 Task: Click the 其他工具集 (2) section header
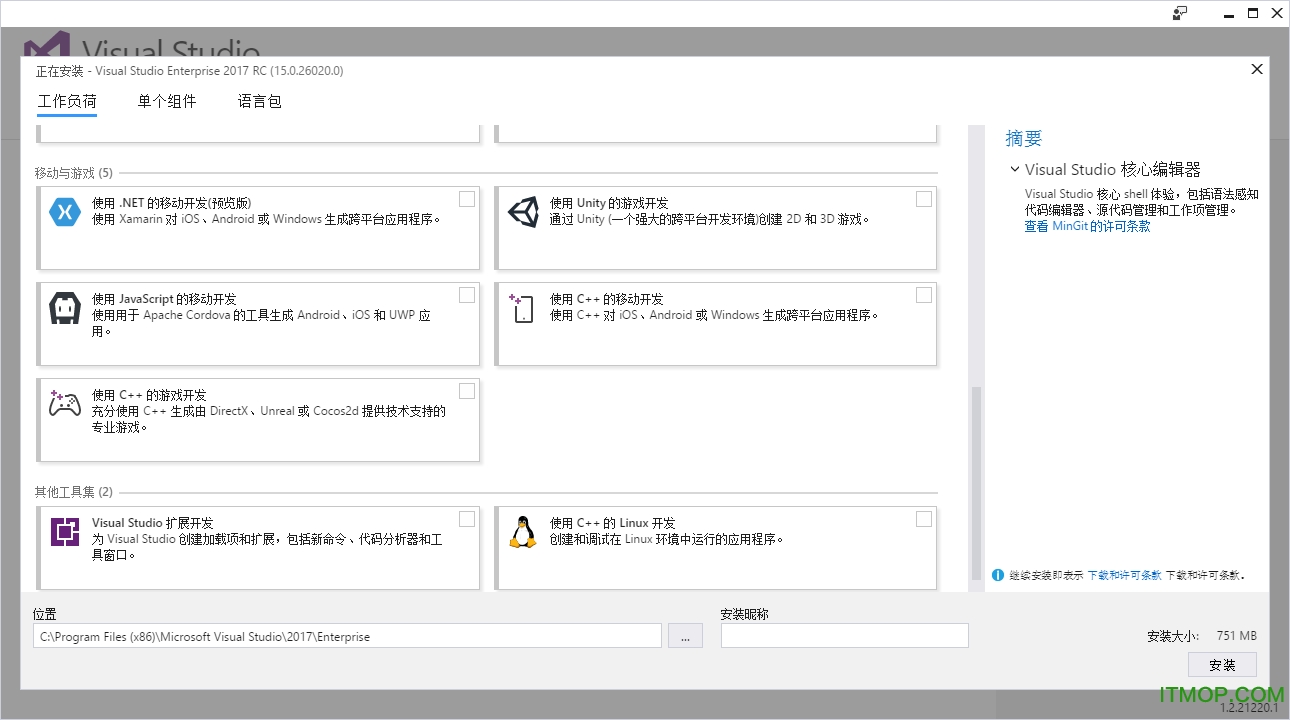74,492
